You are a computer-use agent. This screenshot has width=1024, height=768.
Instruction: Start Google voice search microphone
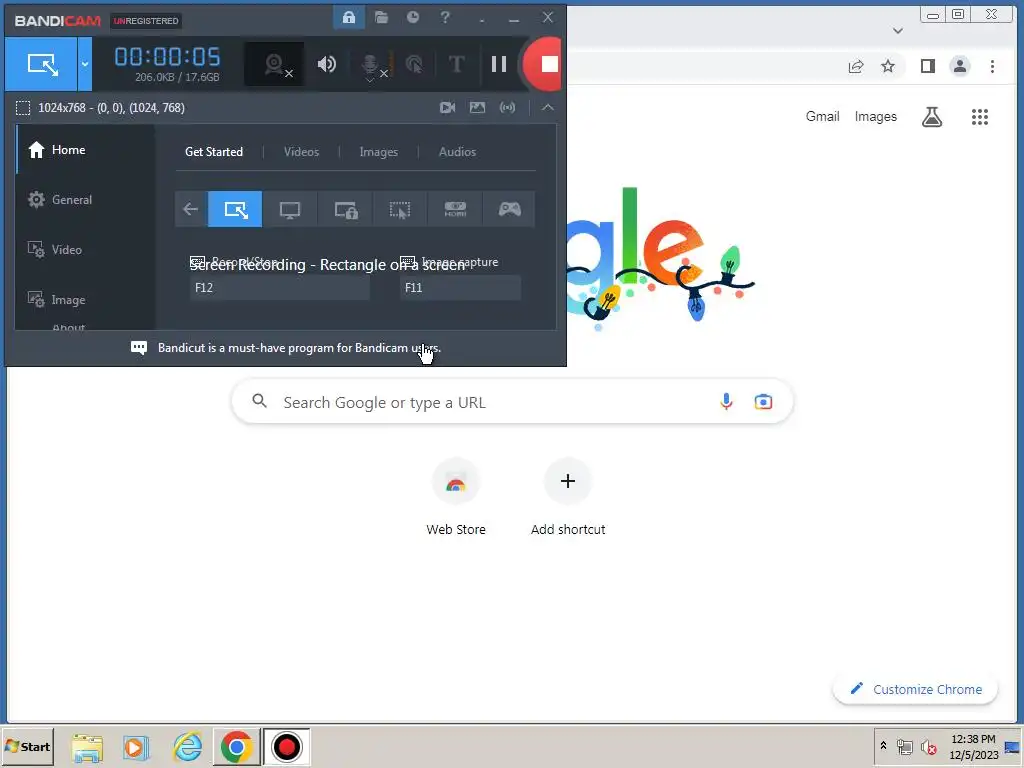(x=726, y=402)
